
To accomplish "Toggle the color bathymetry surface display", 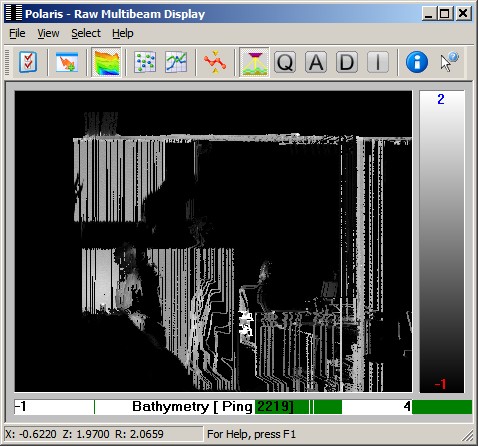I will [x=106, y=62].
